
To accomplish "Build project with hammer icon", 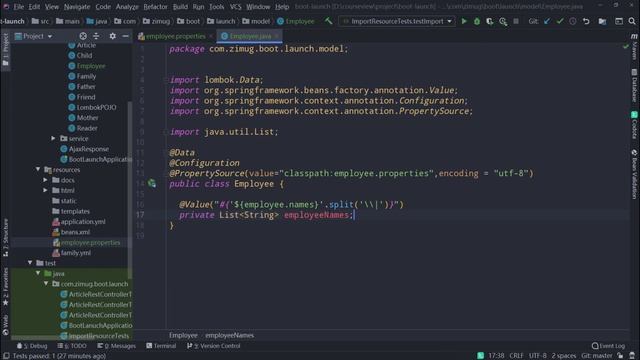I will tap(329, 21).
